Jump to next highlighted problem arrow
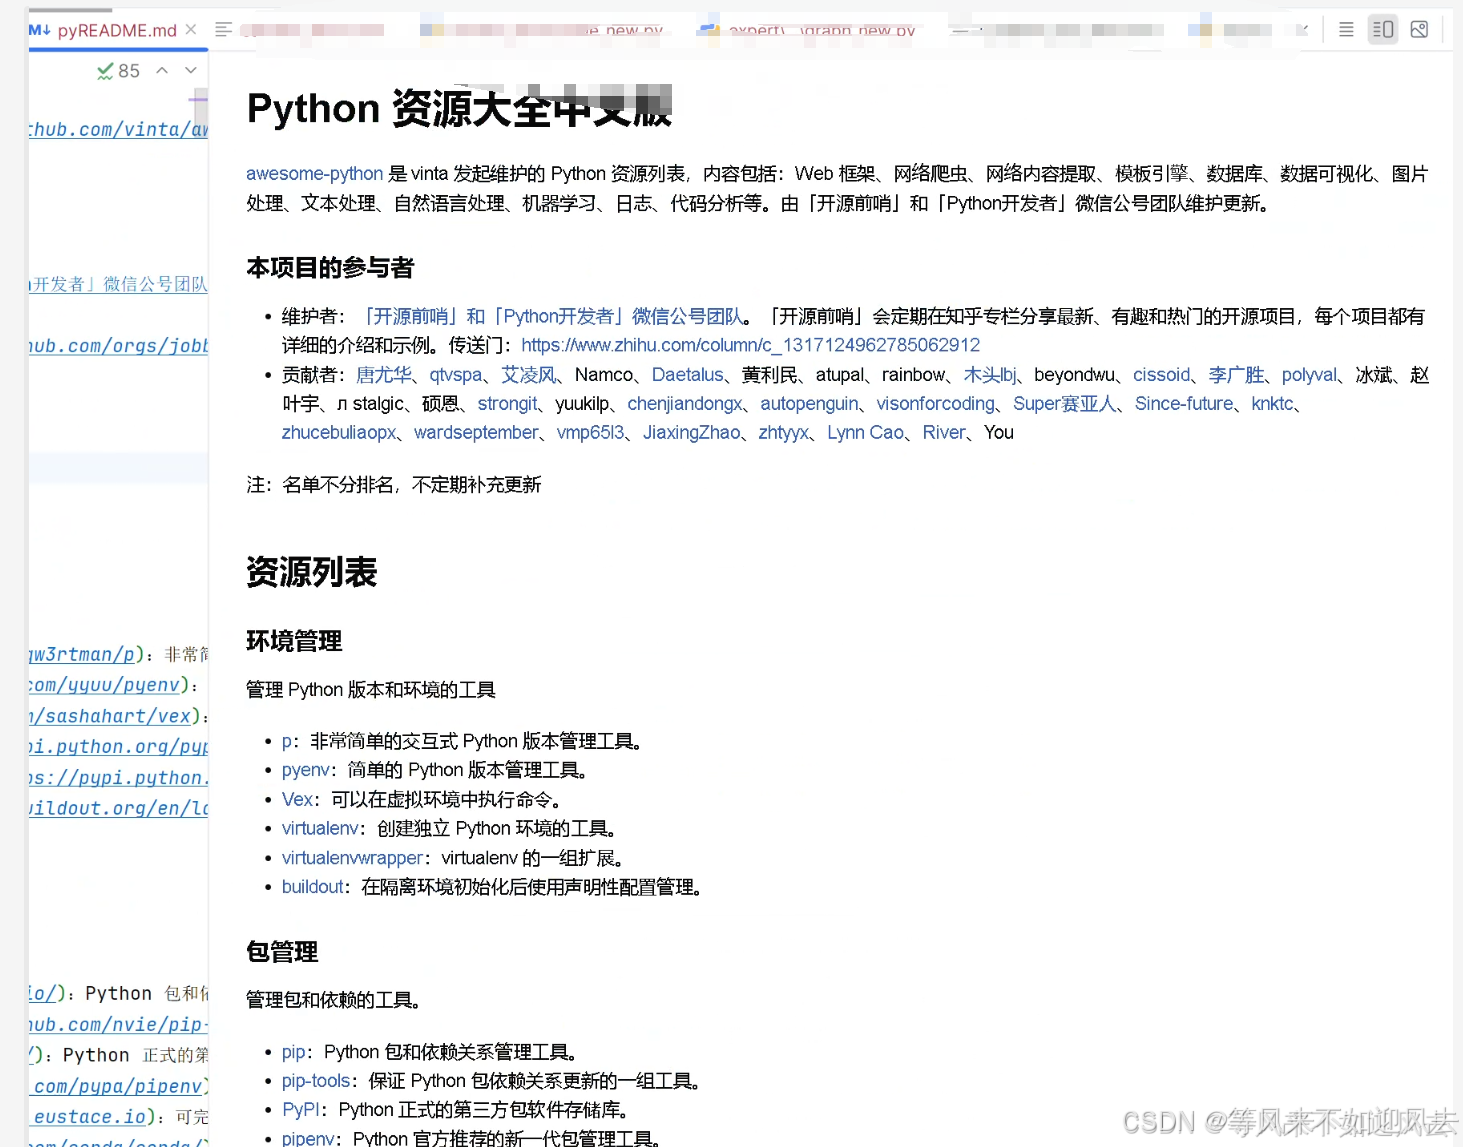The image size is (1463, 1147). tap(191, 71)
